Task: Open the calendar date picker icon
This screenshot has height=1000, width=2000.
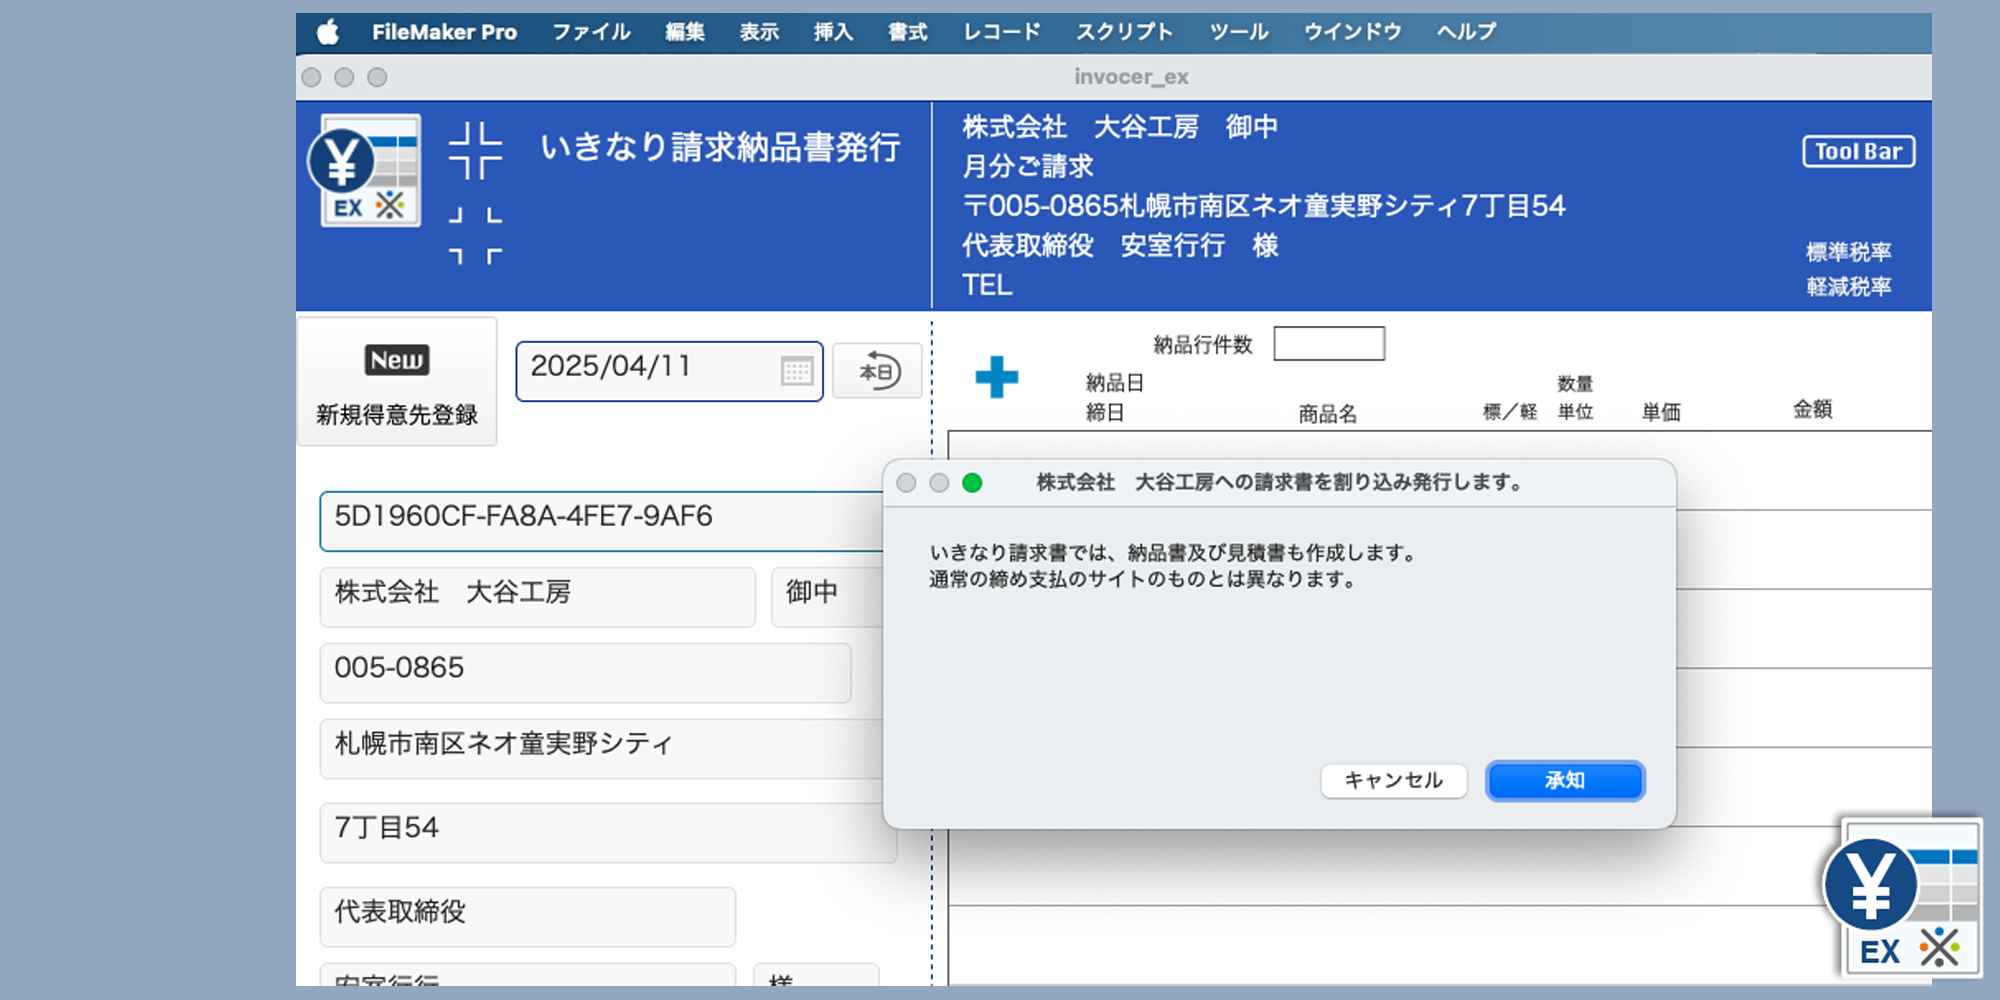Action: [x=797, y=371]
